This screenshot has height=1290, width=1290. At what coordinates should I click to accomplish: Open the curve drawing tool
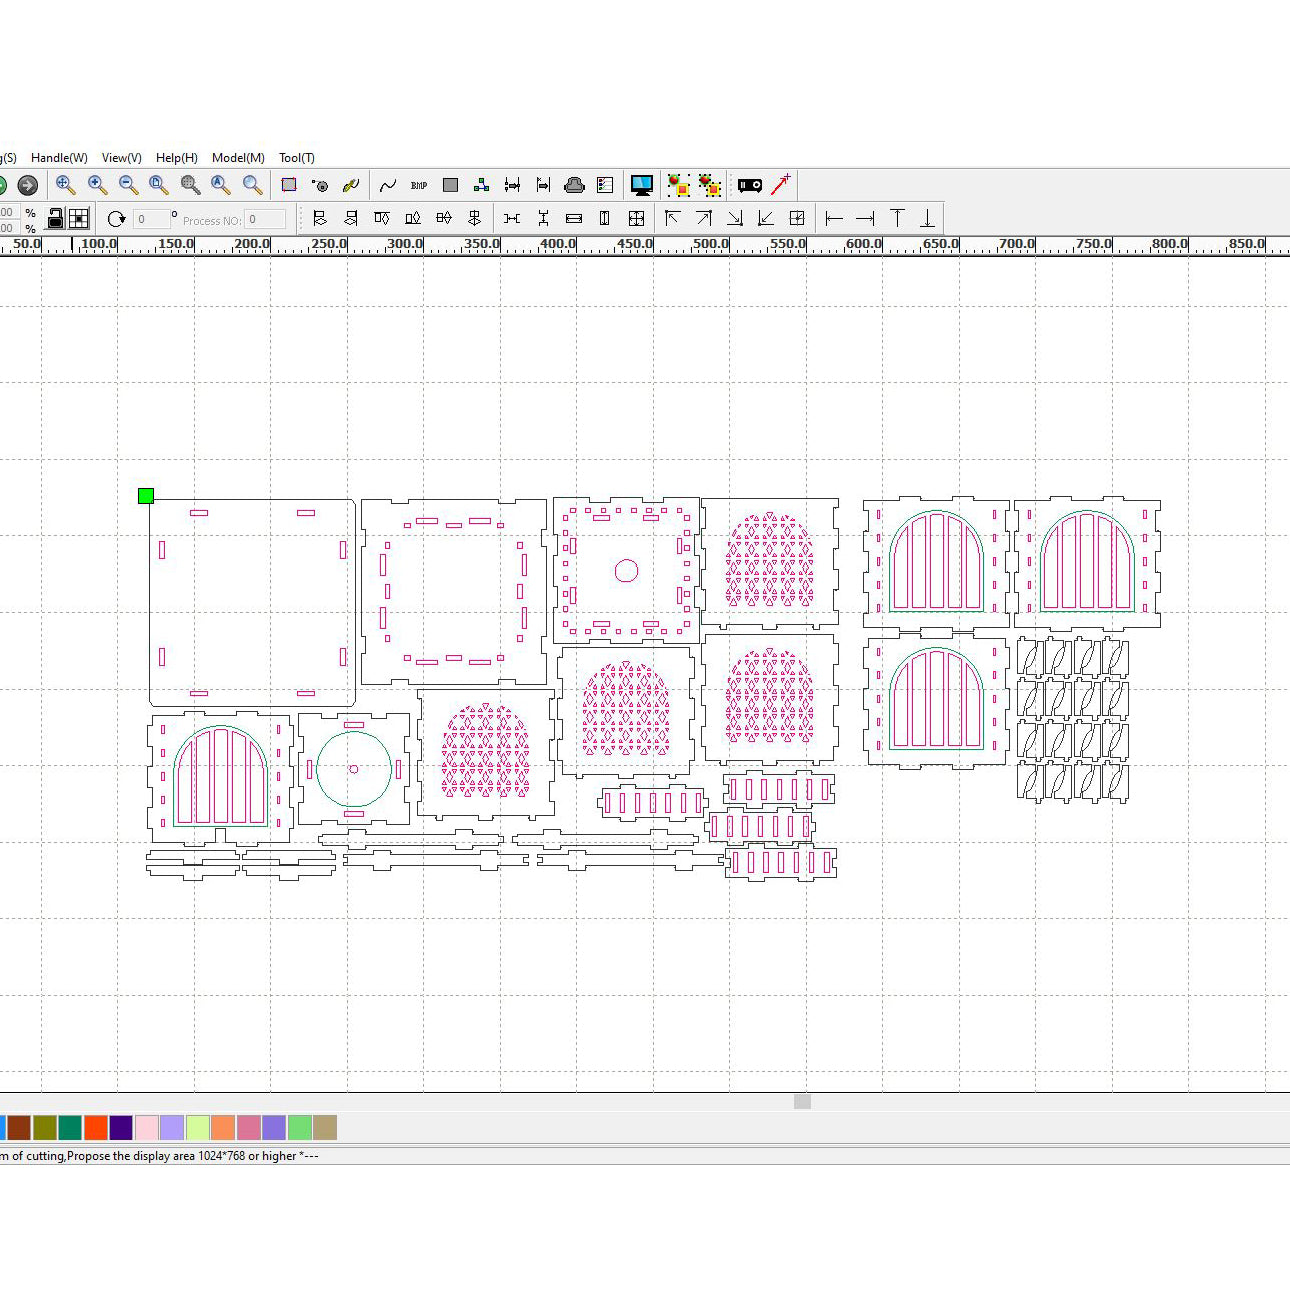(388, 184)
